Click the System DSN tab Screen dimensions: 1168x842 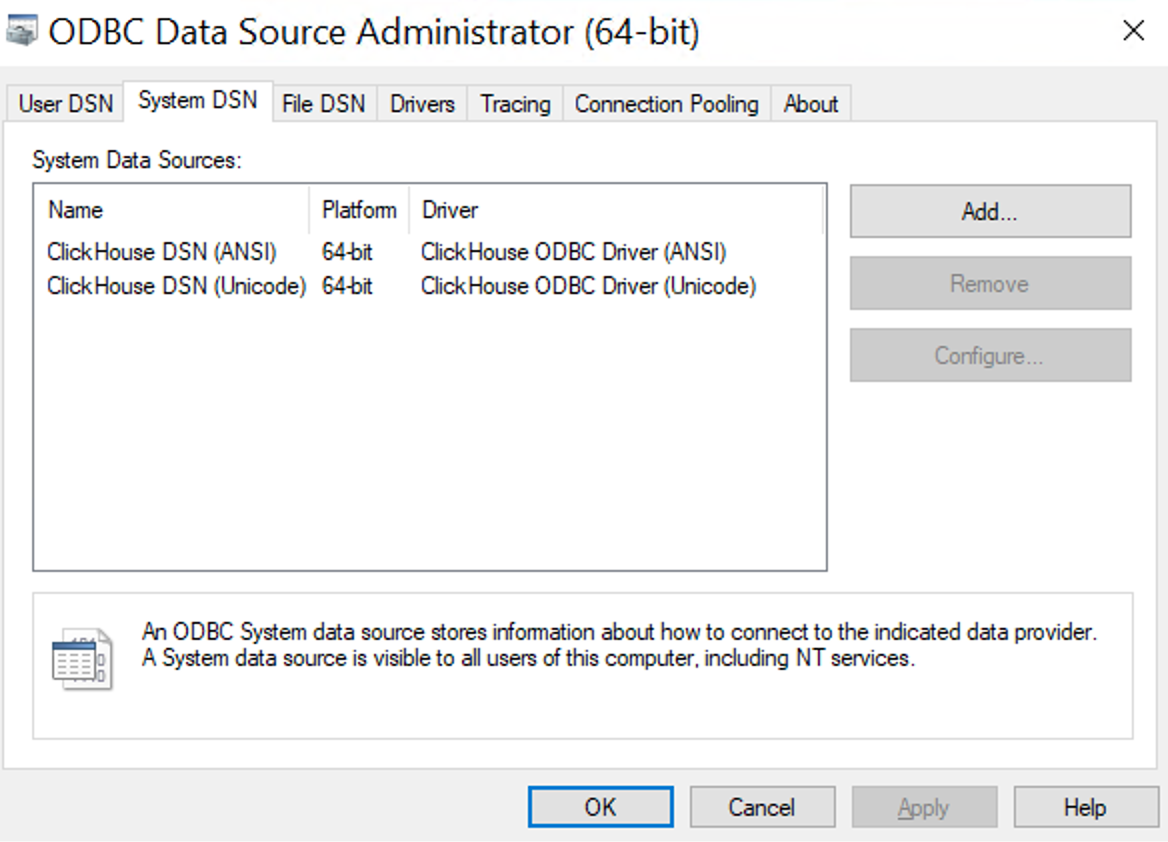[x=199, y=99]
